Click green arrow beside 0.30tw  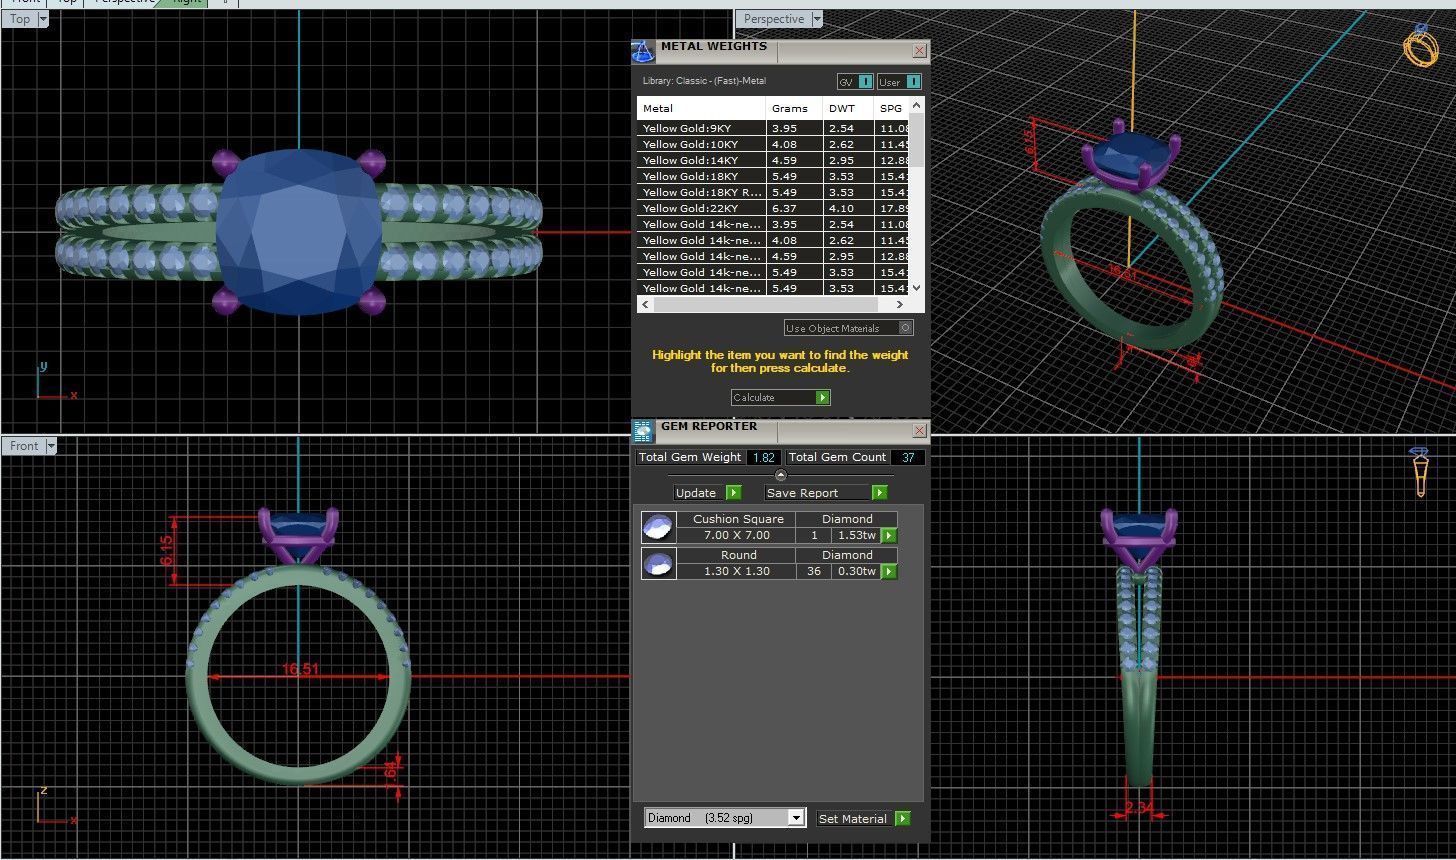pyautogui.click(x=888, y=572)
